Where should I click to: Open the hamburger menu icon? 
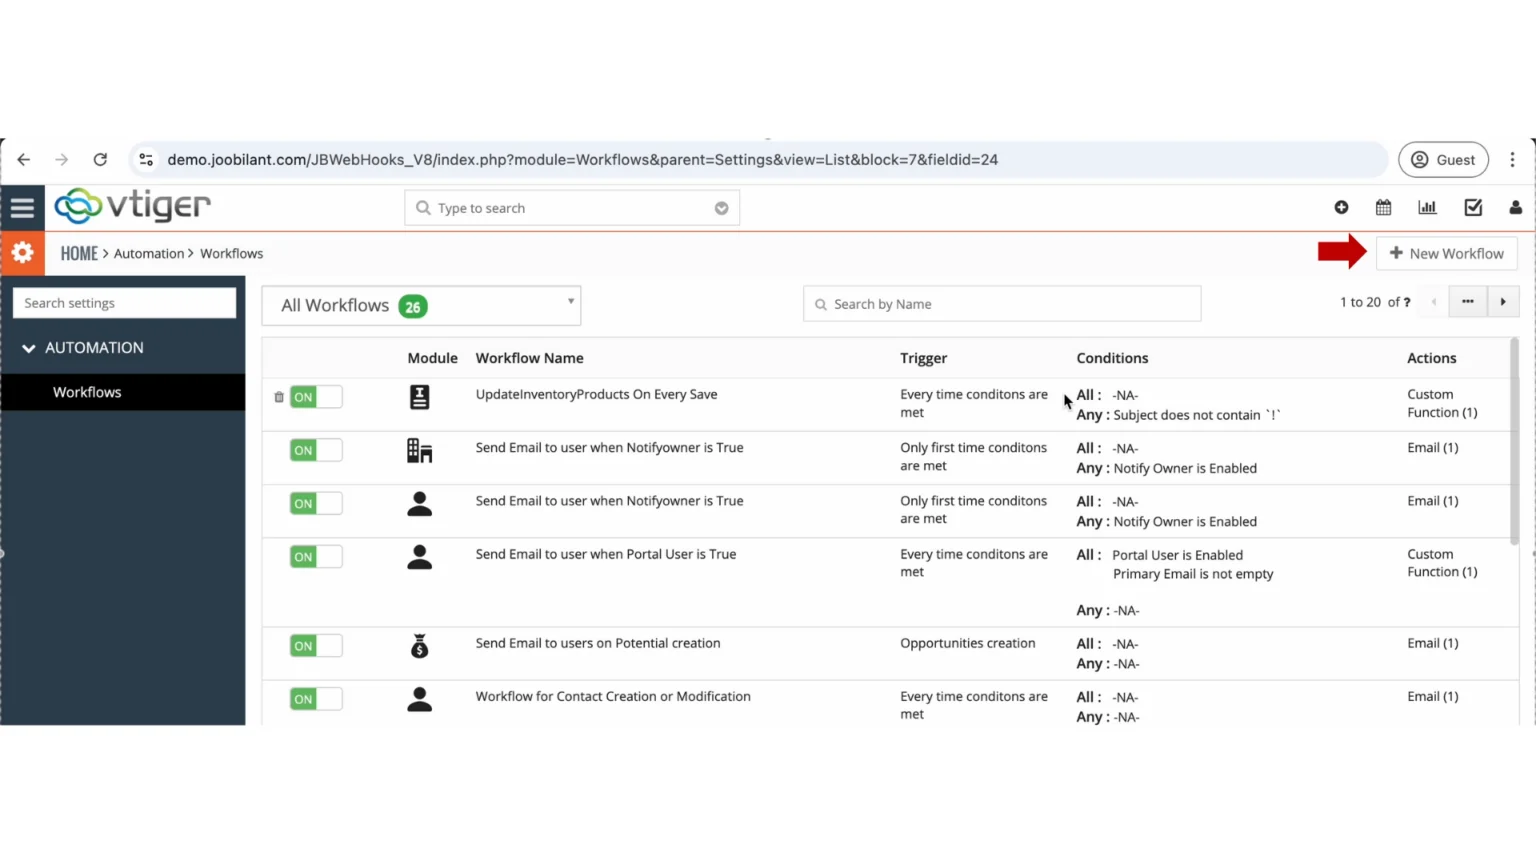pos(23,207)
